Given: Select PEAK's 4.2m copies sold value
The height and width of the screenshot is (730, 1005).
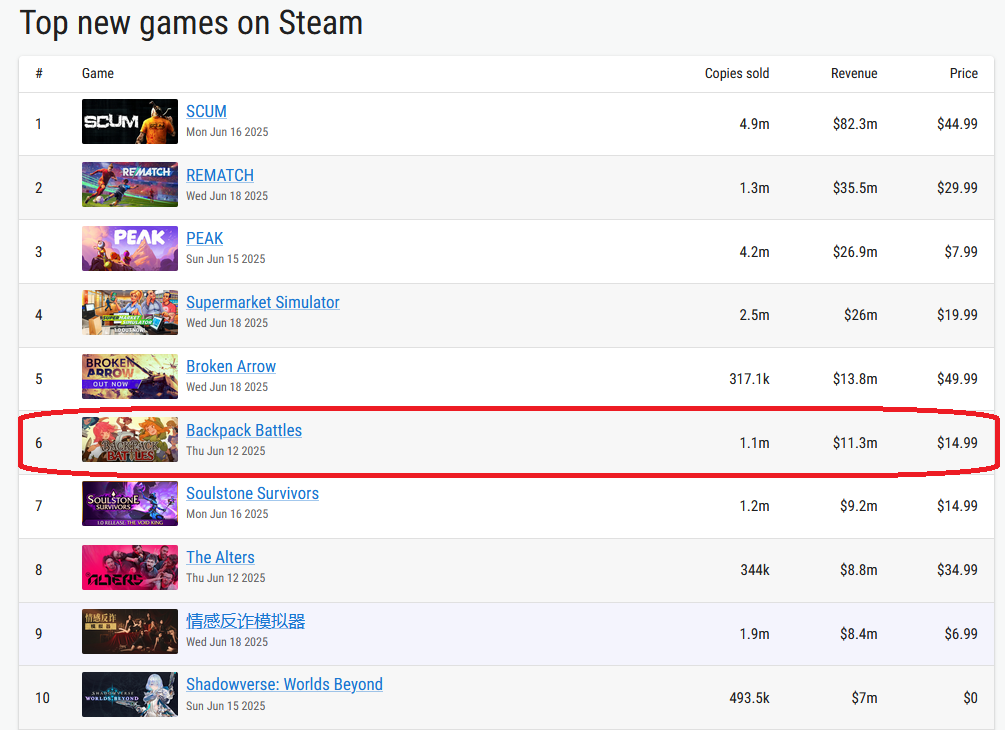Looking at the screenshot, I should 754,251.
